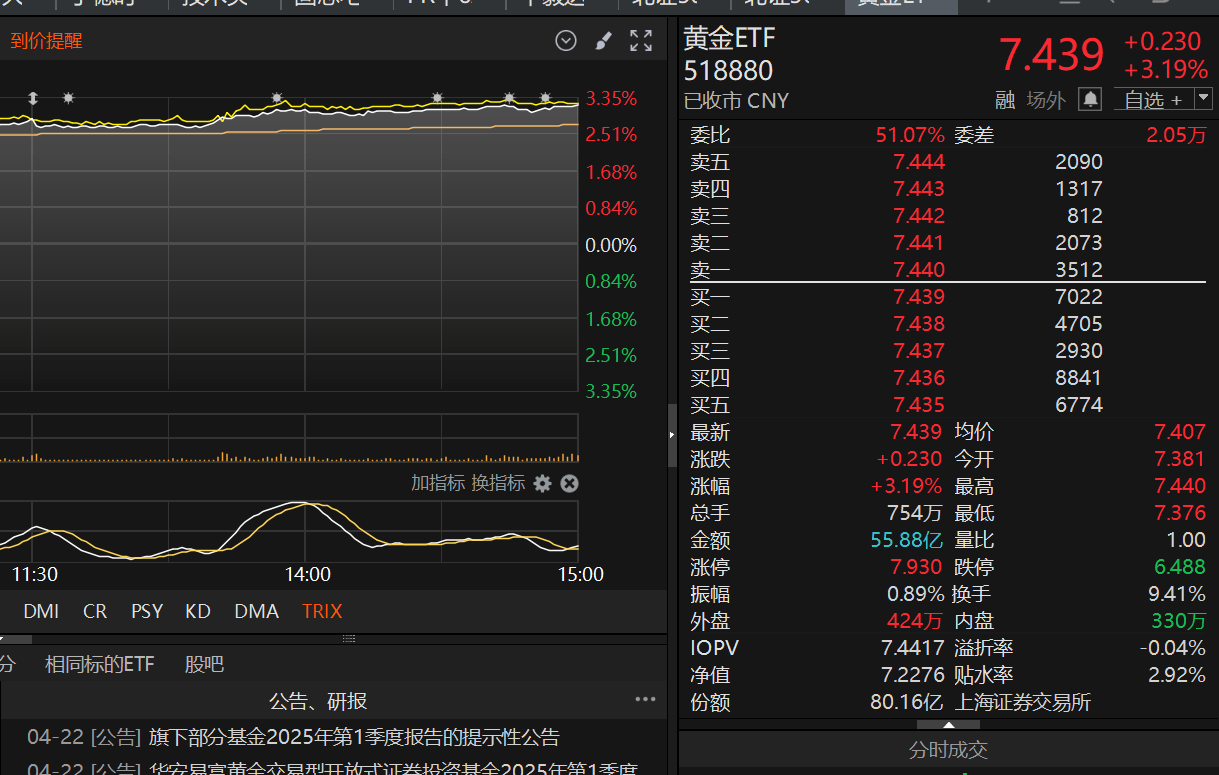
Task: Expand the bottom panel splitter handle
Action: click(348, 638)
